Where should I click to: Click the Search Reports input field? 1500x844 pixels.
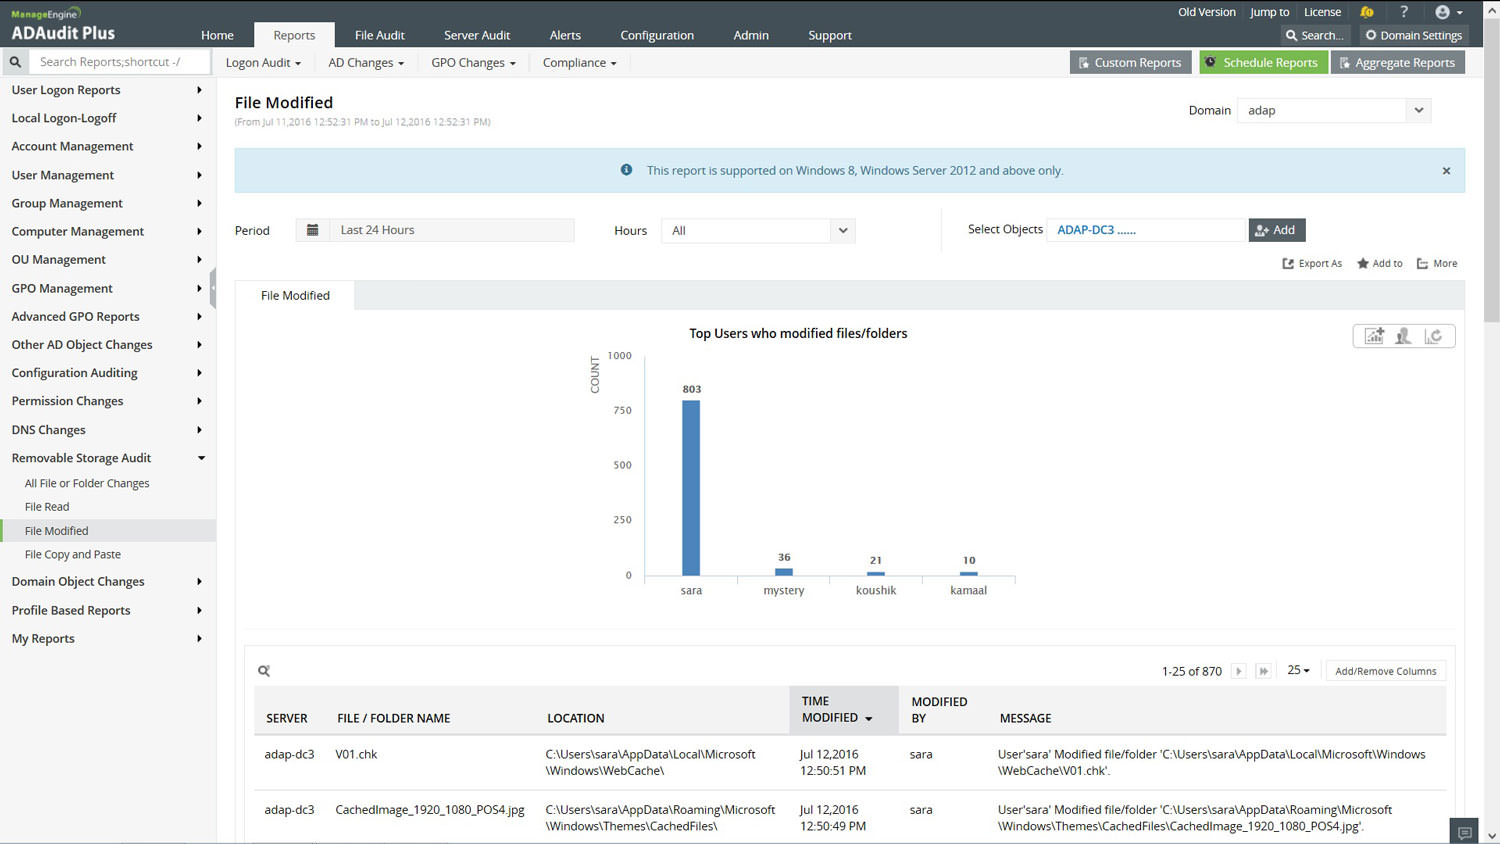(x=120, y=62)
